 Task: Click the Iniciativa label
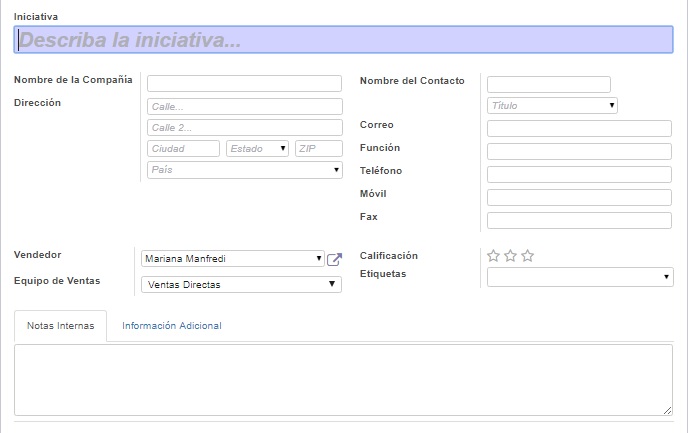[x=36, y=17]
